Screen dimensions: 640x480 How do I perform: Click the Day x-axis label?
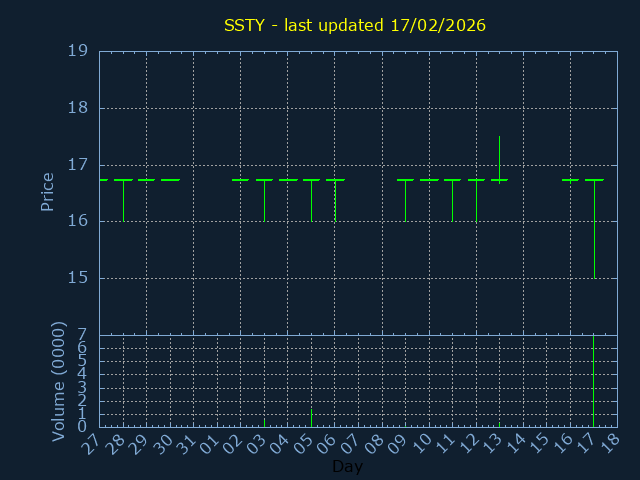(x=347, y=466)
